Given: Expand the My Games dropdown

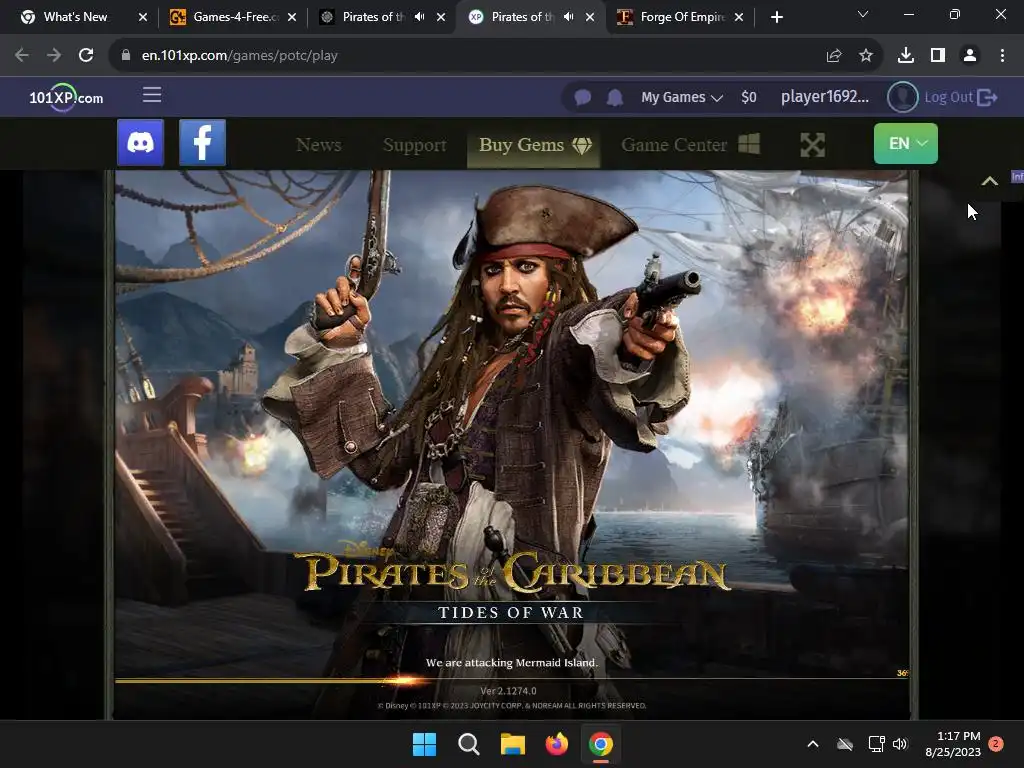Looking at the screenshot, I should point(682,97).
